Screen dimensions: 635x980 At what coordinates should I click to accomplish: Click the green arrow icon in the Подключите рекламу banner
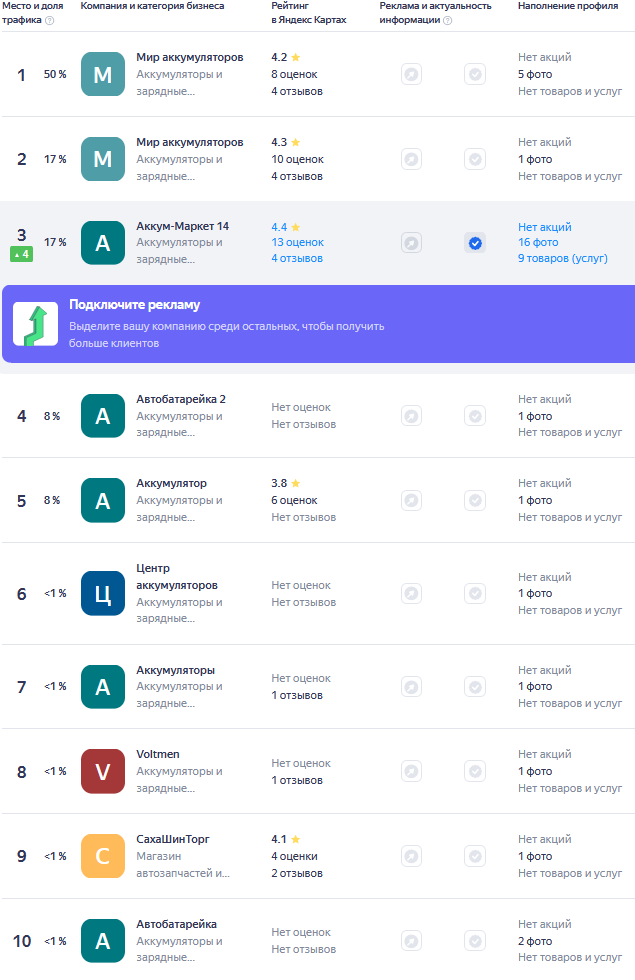pyautogui.click(x=36, y=324)
